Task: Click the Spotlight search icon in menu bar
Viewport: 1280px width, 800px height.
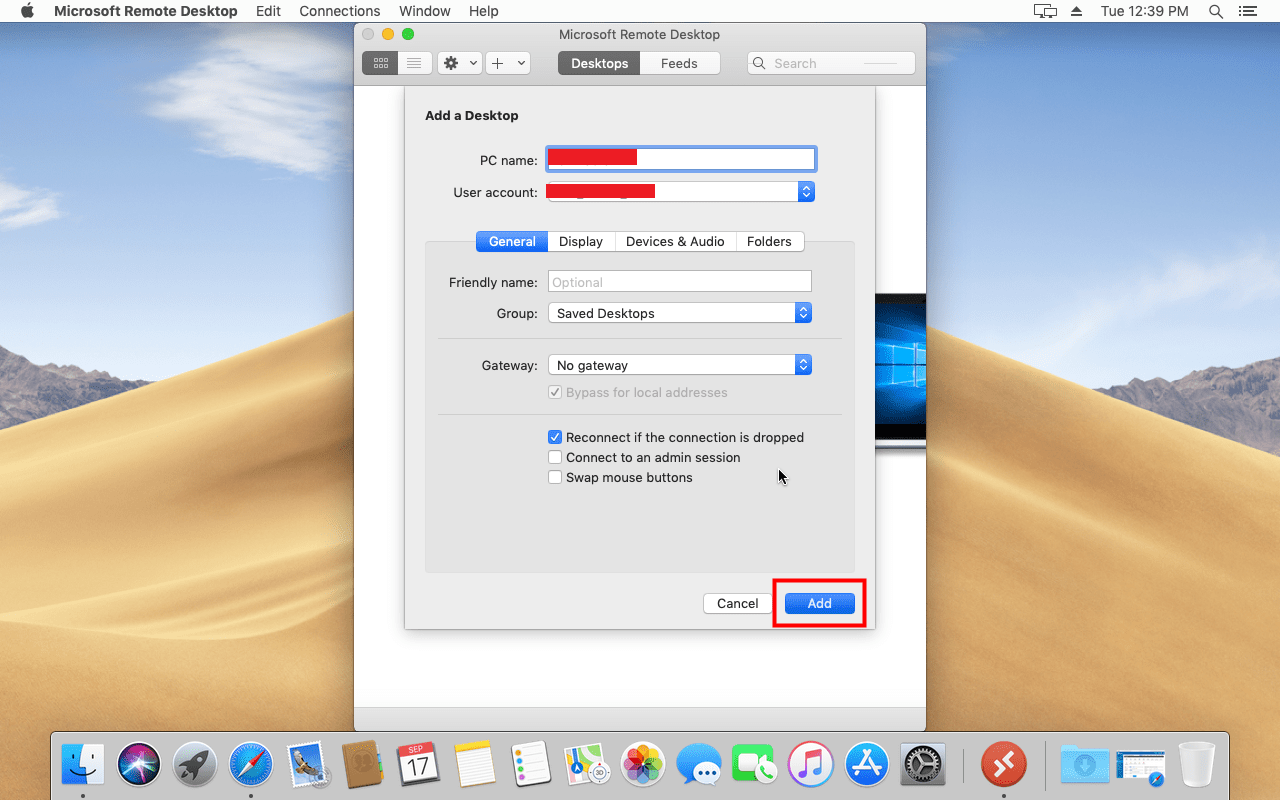Action: pyautogui.click(x=1216, y=11)
